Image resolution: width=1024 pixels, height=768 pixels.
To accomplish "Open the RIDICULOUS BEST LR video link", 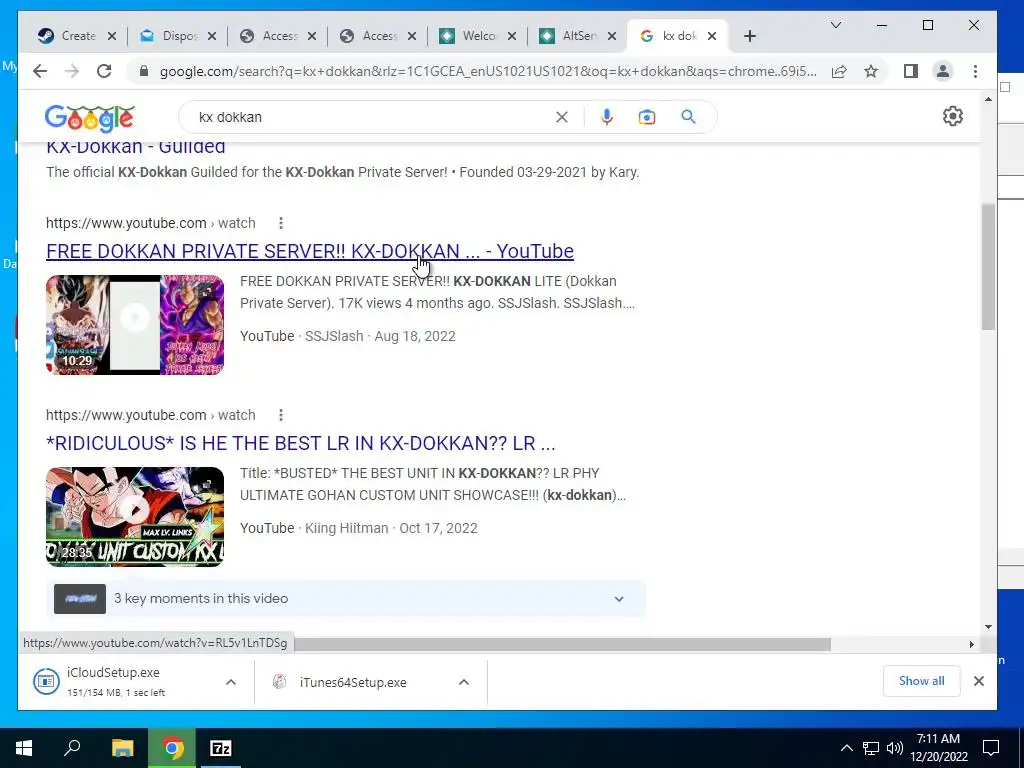I will [300, 443].
